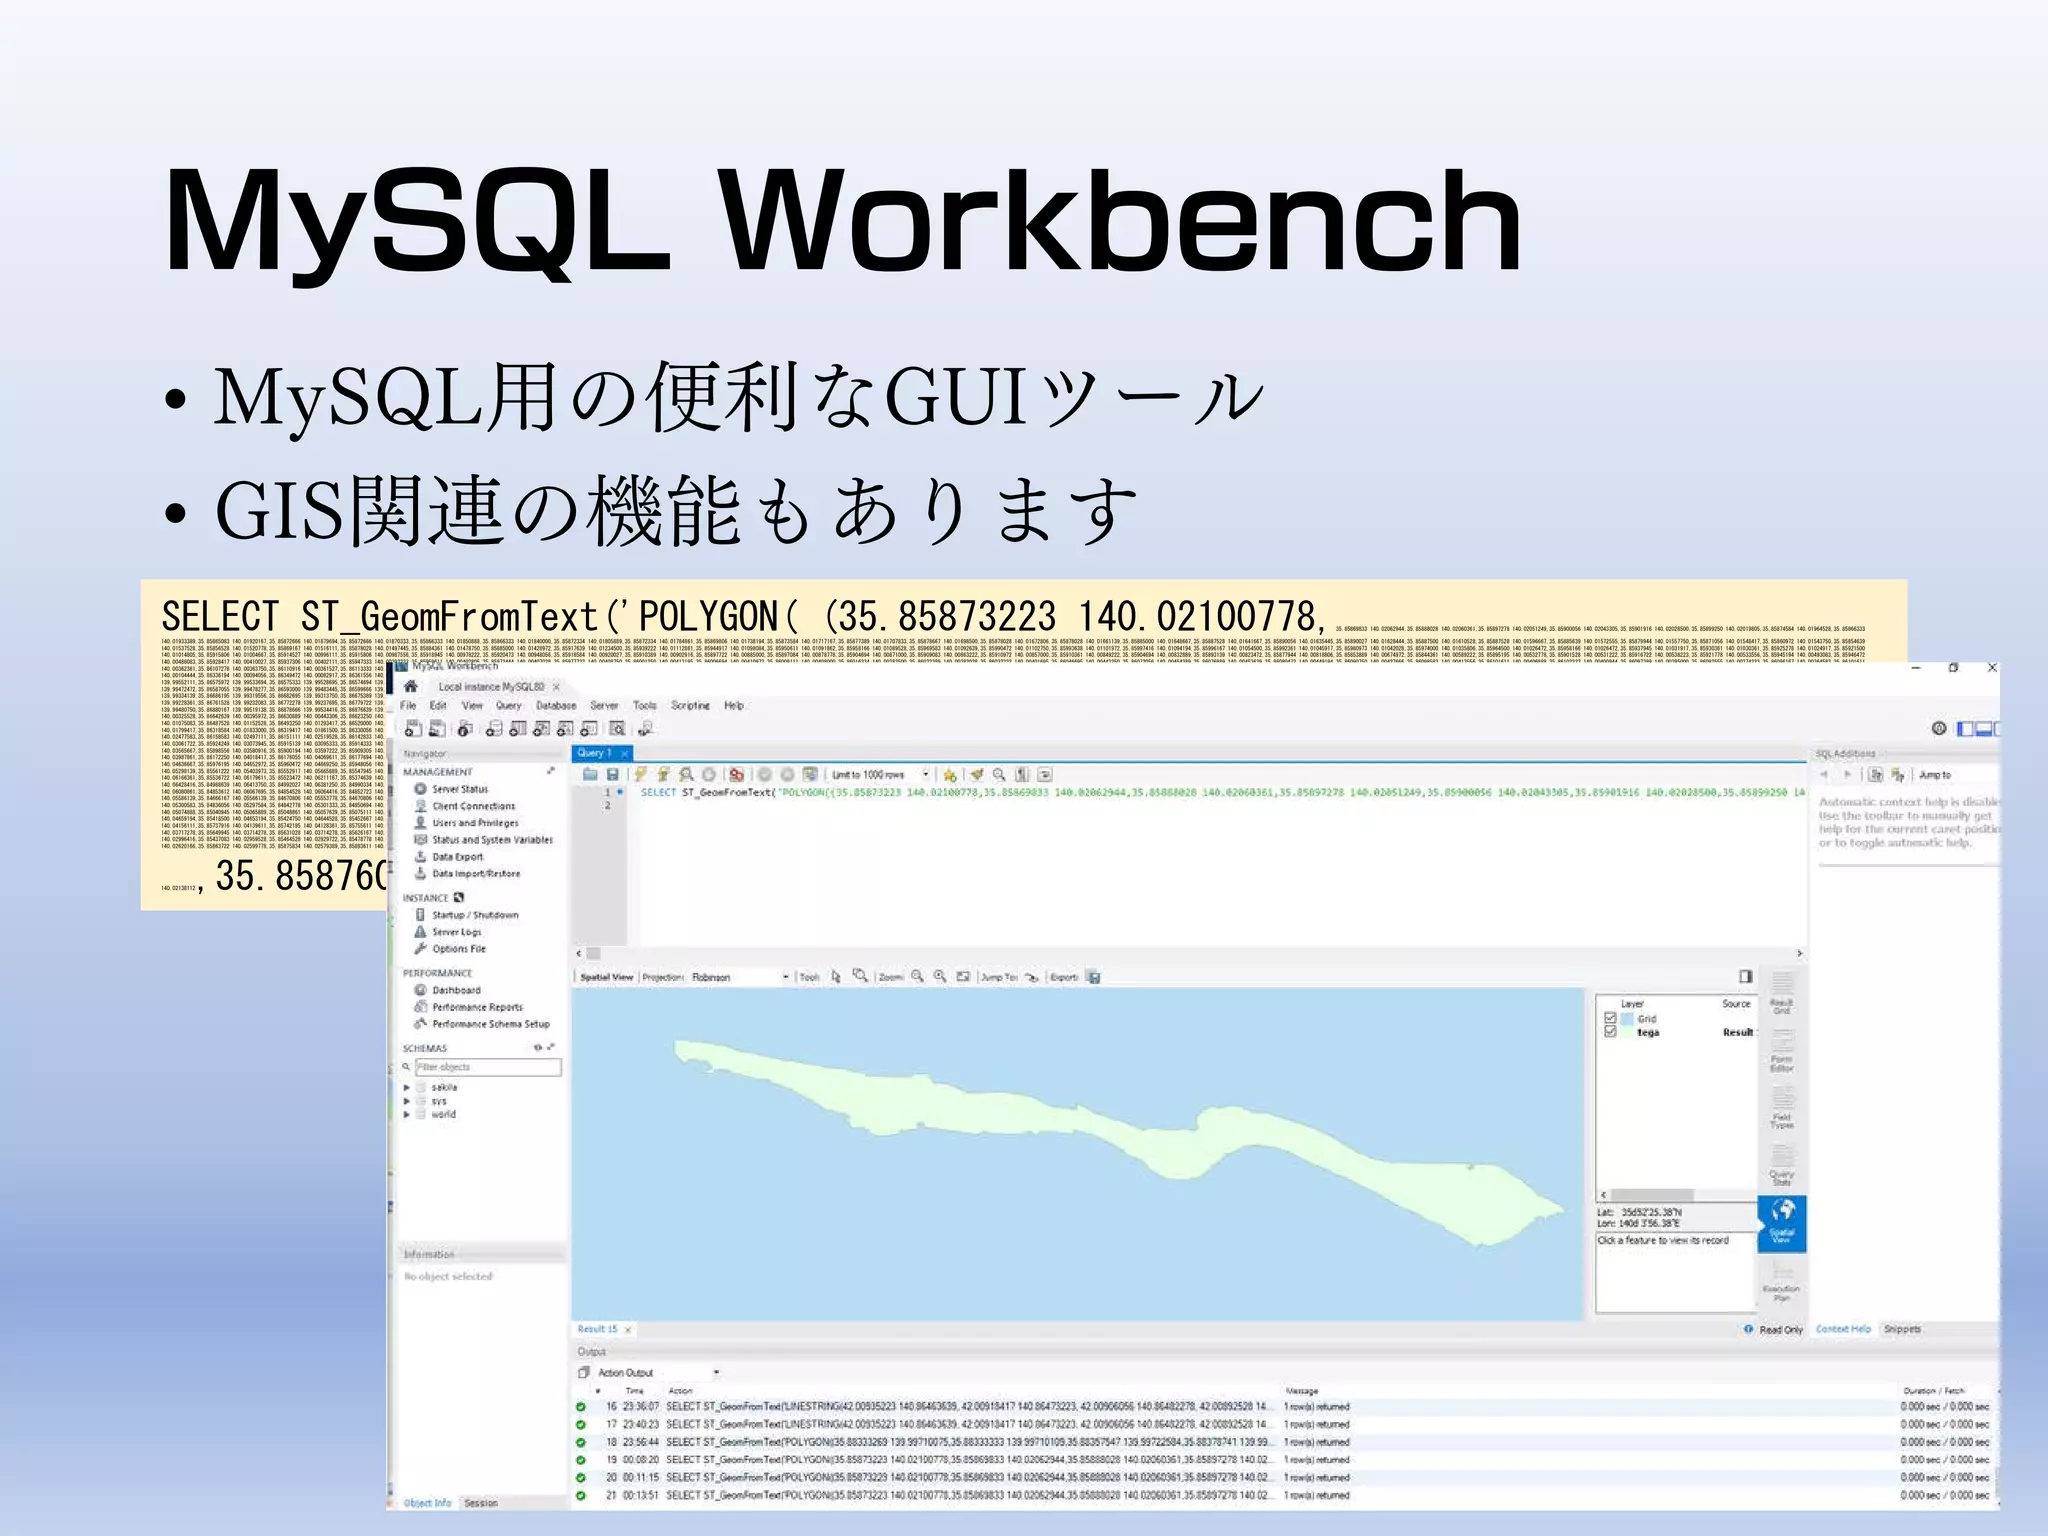
Task: Toggle autocommit mode icon
Action: 810,774
